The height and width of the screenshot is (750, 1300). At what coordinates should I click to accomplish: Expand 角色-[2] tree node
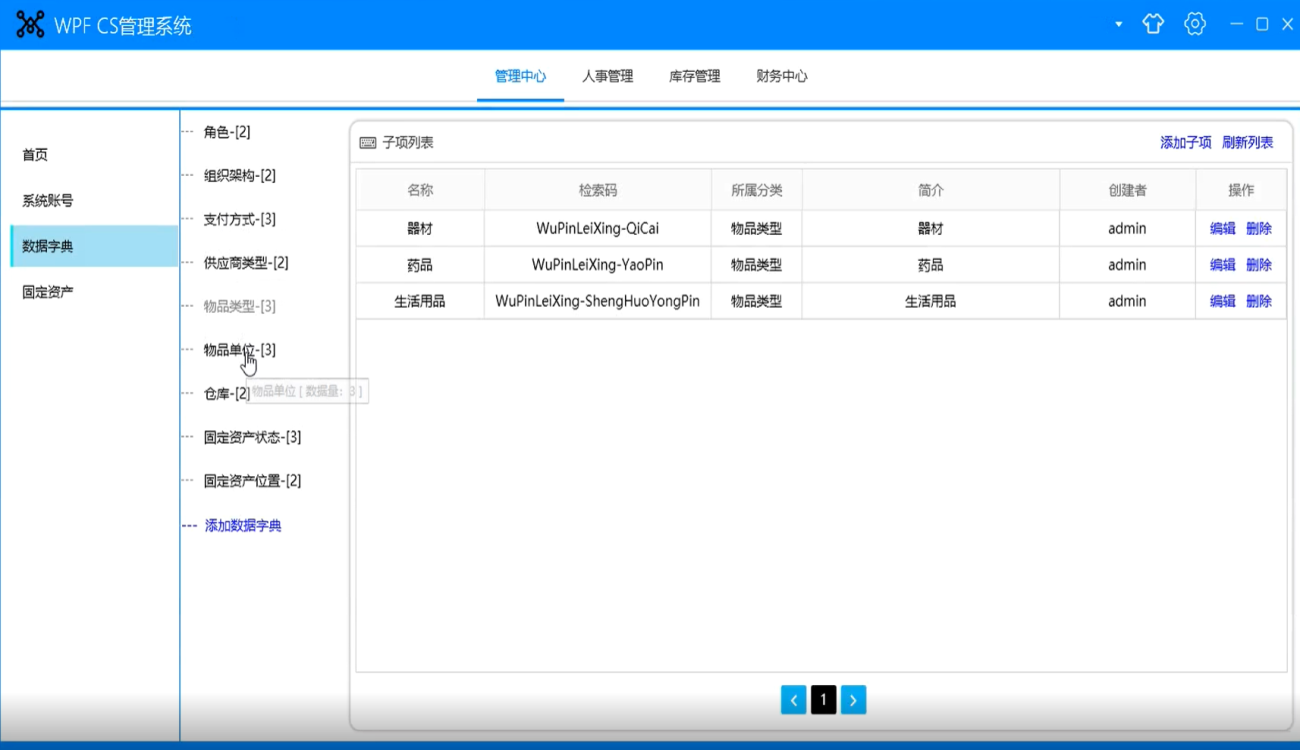click(227, 132)
